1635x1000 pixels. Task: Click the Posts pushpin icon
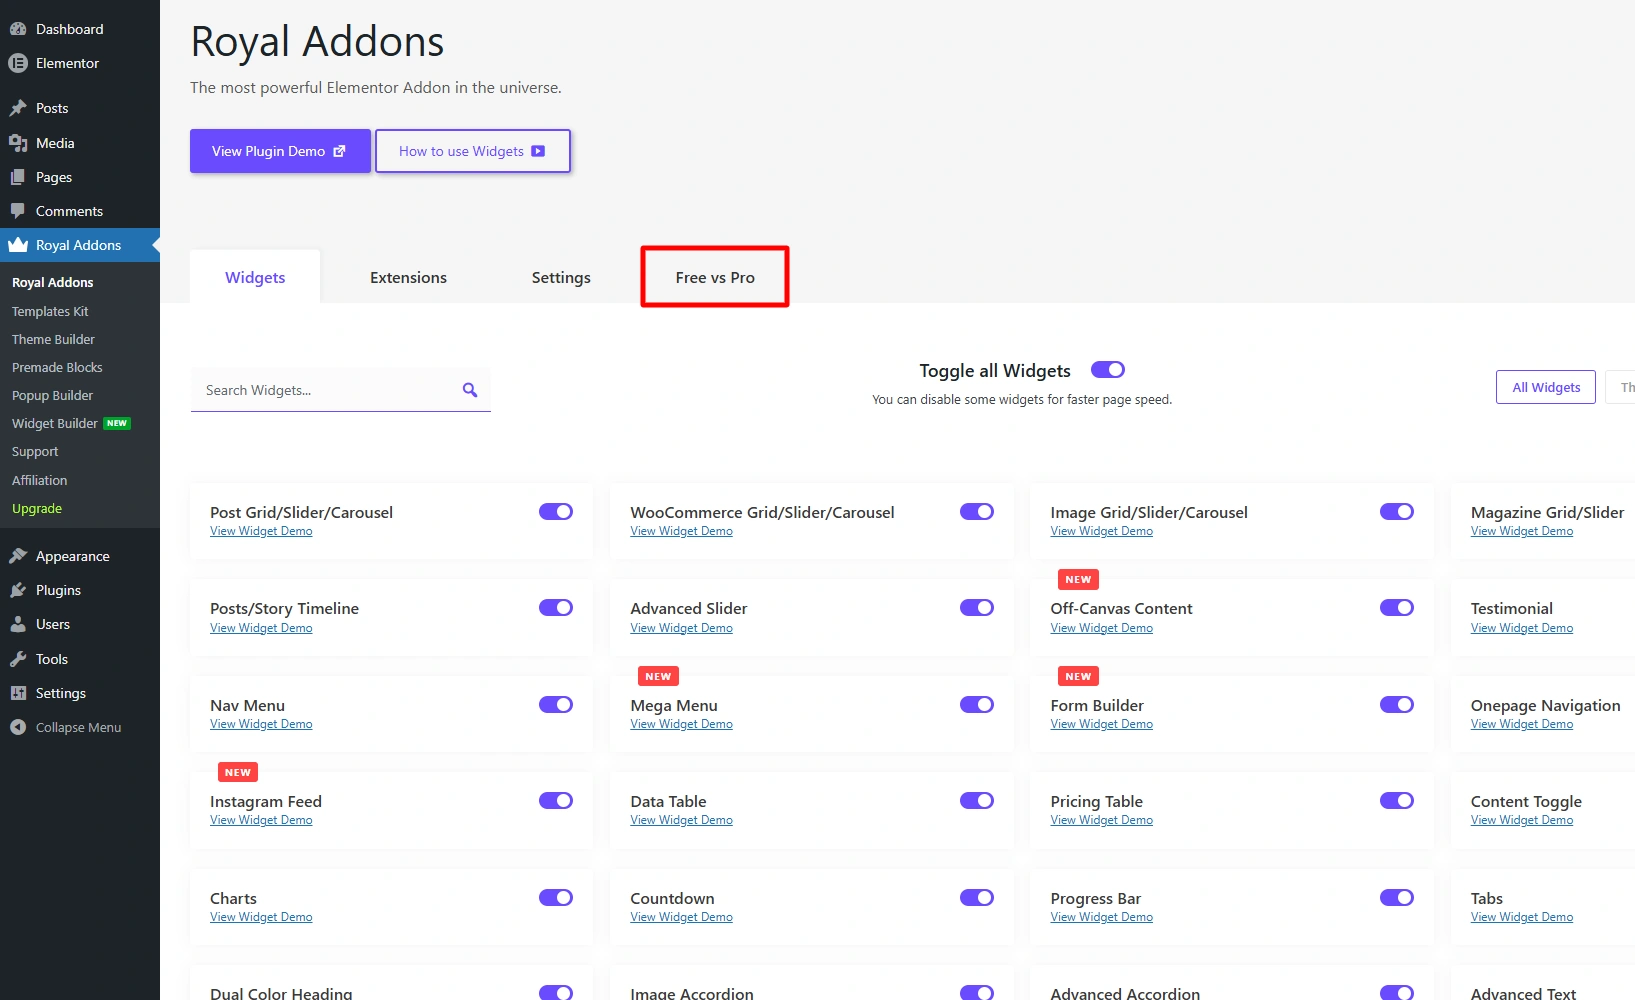coord(18,108)
